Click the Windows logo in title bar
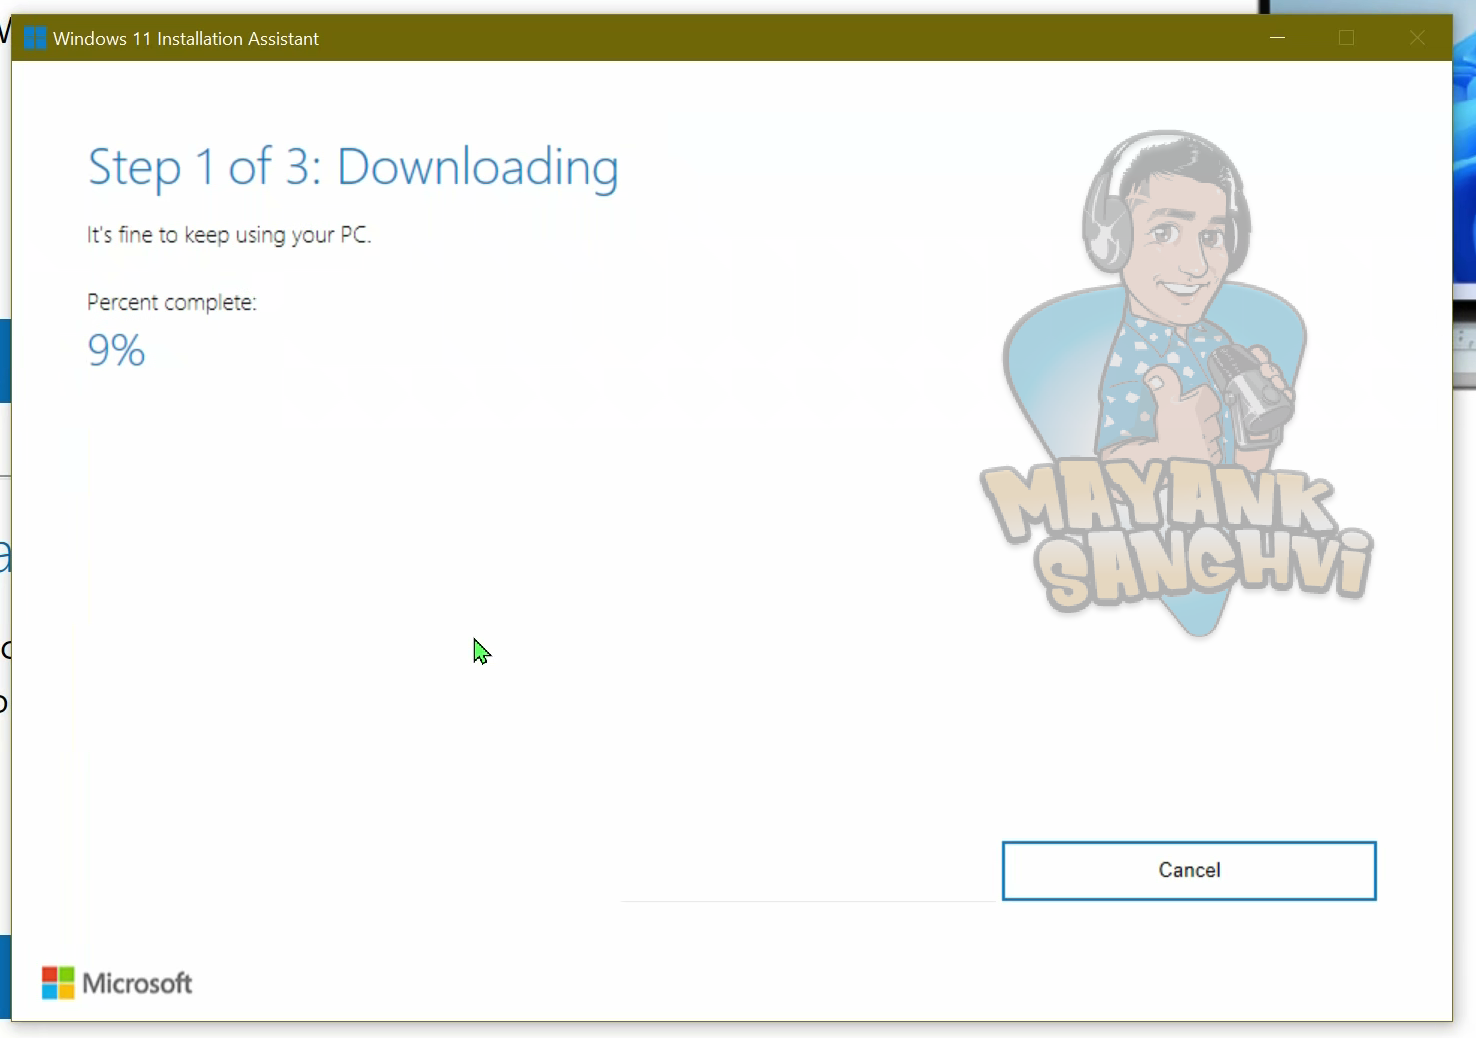Viewport: 1476px width, 1038px height. click(x=35, y=39)
